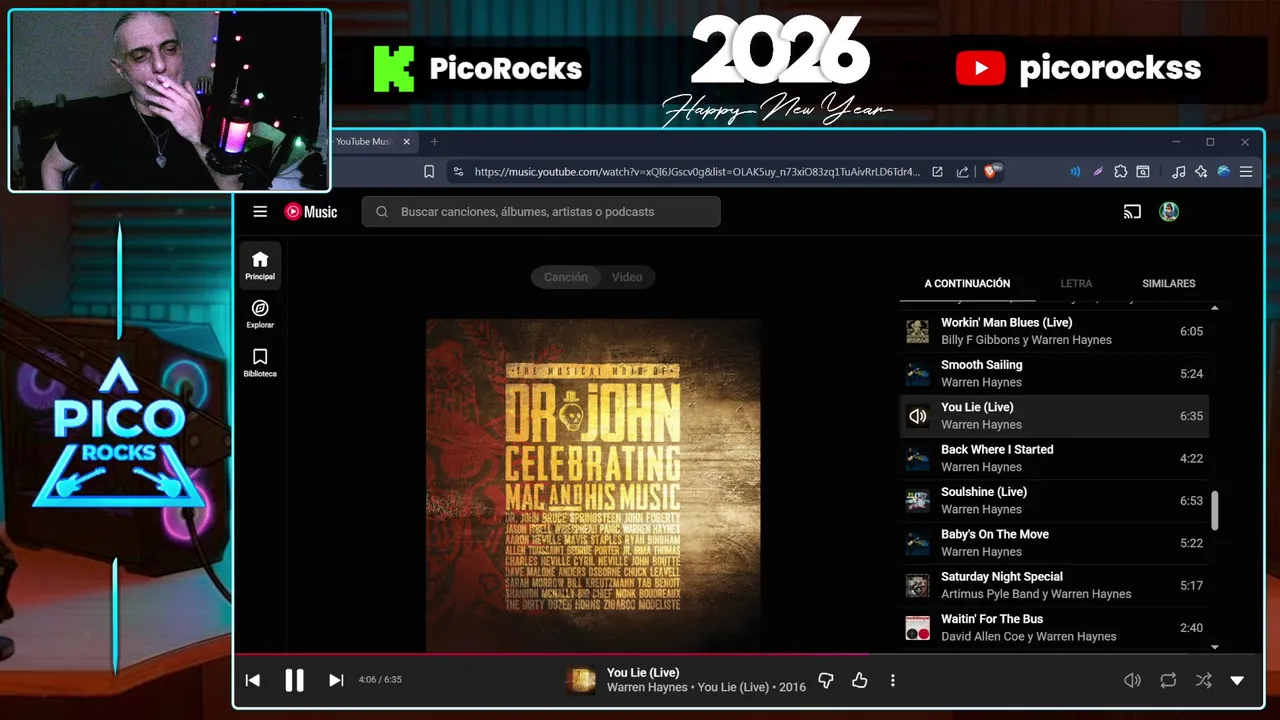Play Baby's On The Move from queue
Viewport: 1280px width, 720px height.
pos(1055,543)
